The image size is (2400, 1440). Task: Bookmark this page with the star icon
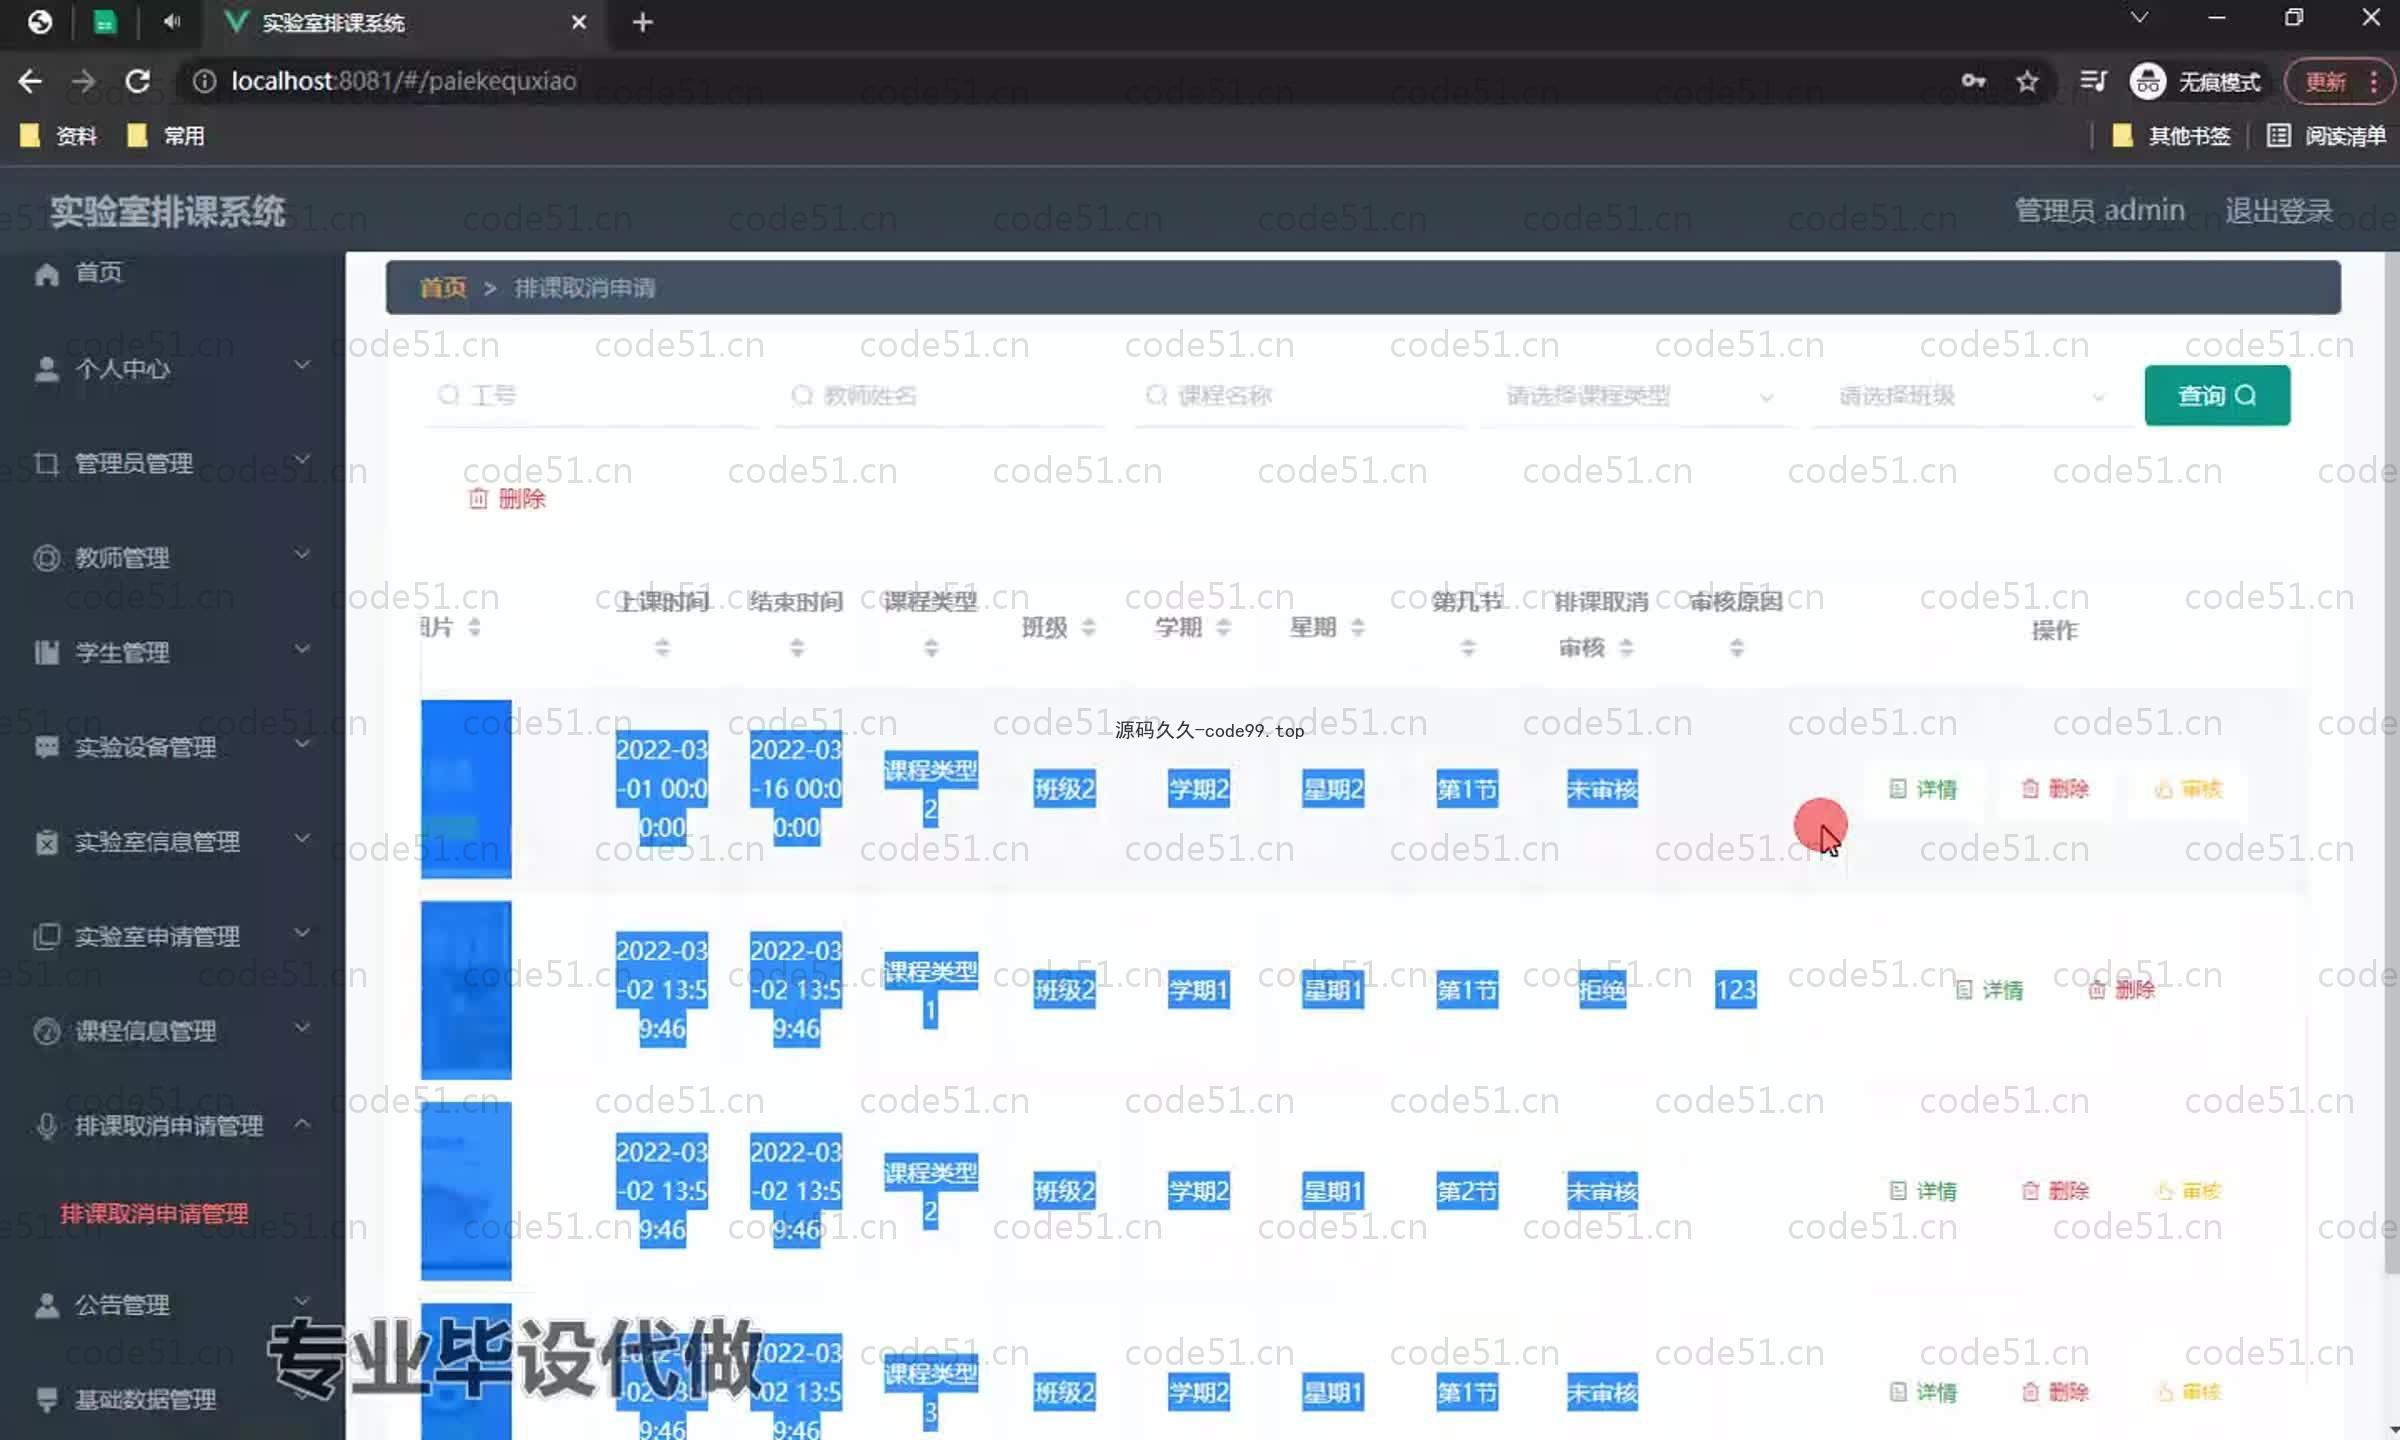click(x=2027, y=81)
